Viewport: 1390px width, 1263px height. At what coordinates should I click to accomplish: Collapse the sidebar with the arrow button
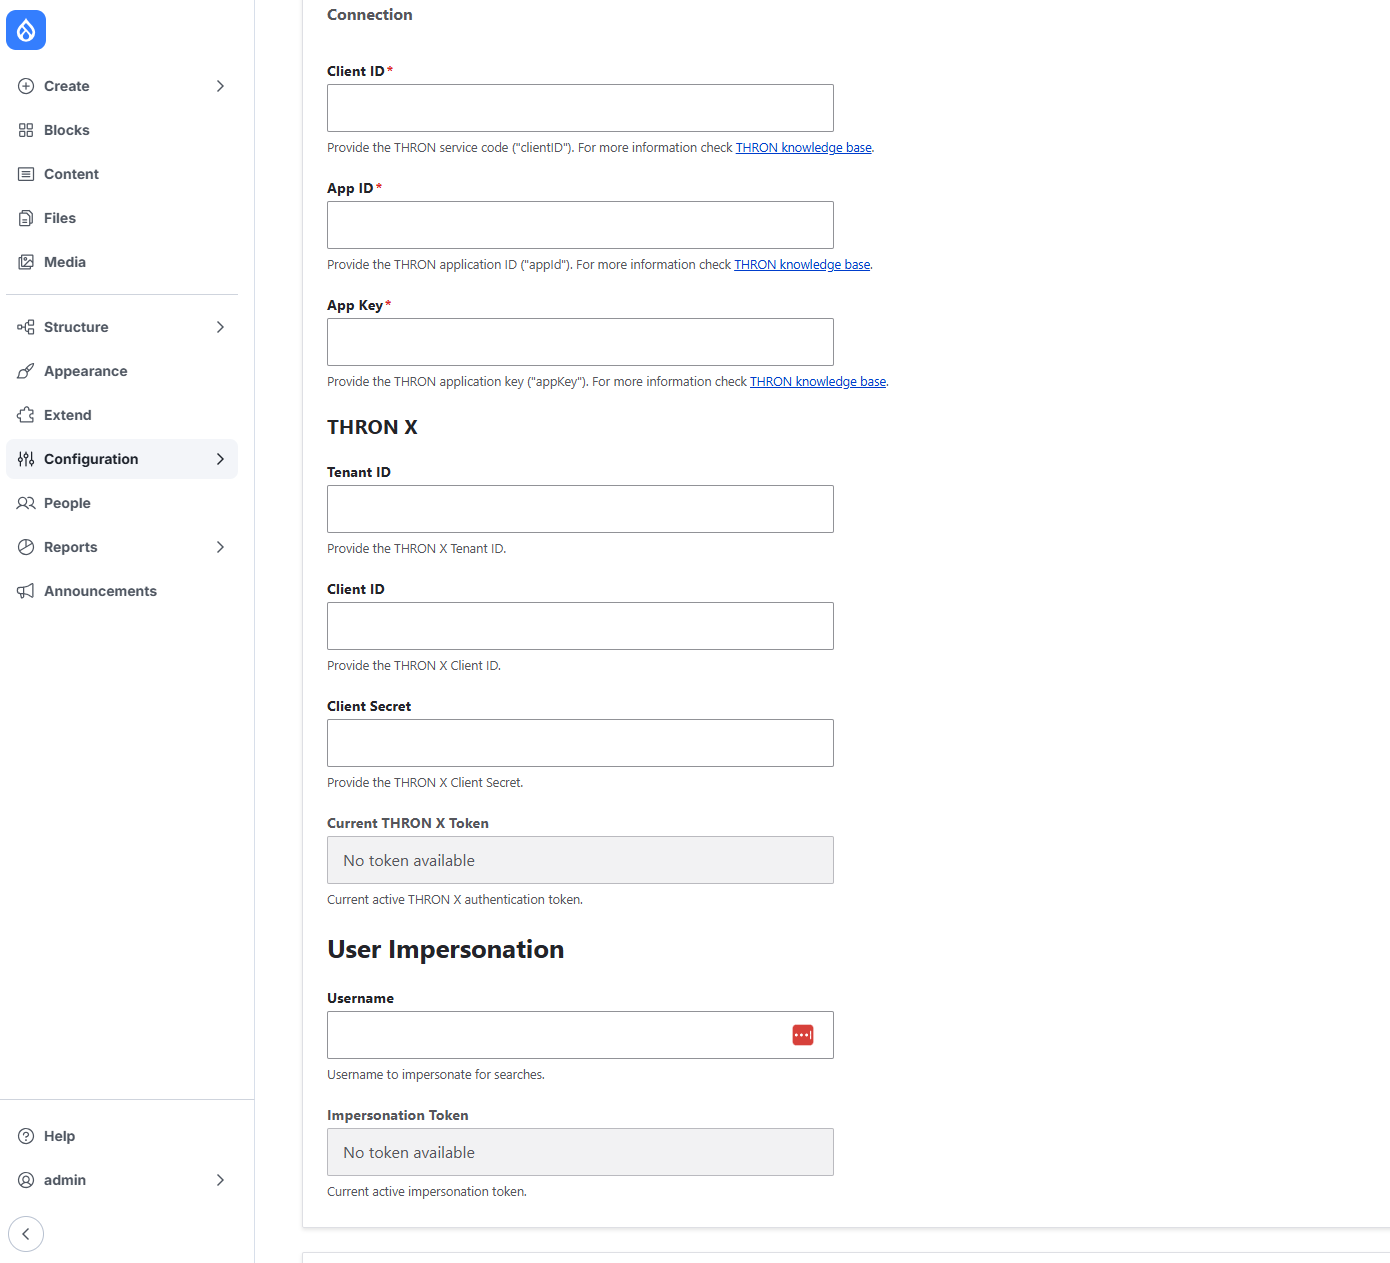click(26, 1234)
